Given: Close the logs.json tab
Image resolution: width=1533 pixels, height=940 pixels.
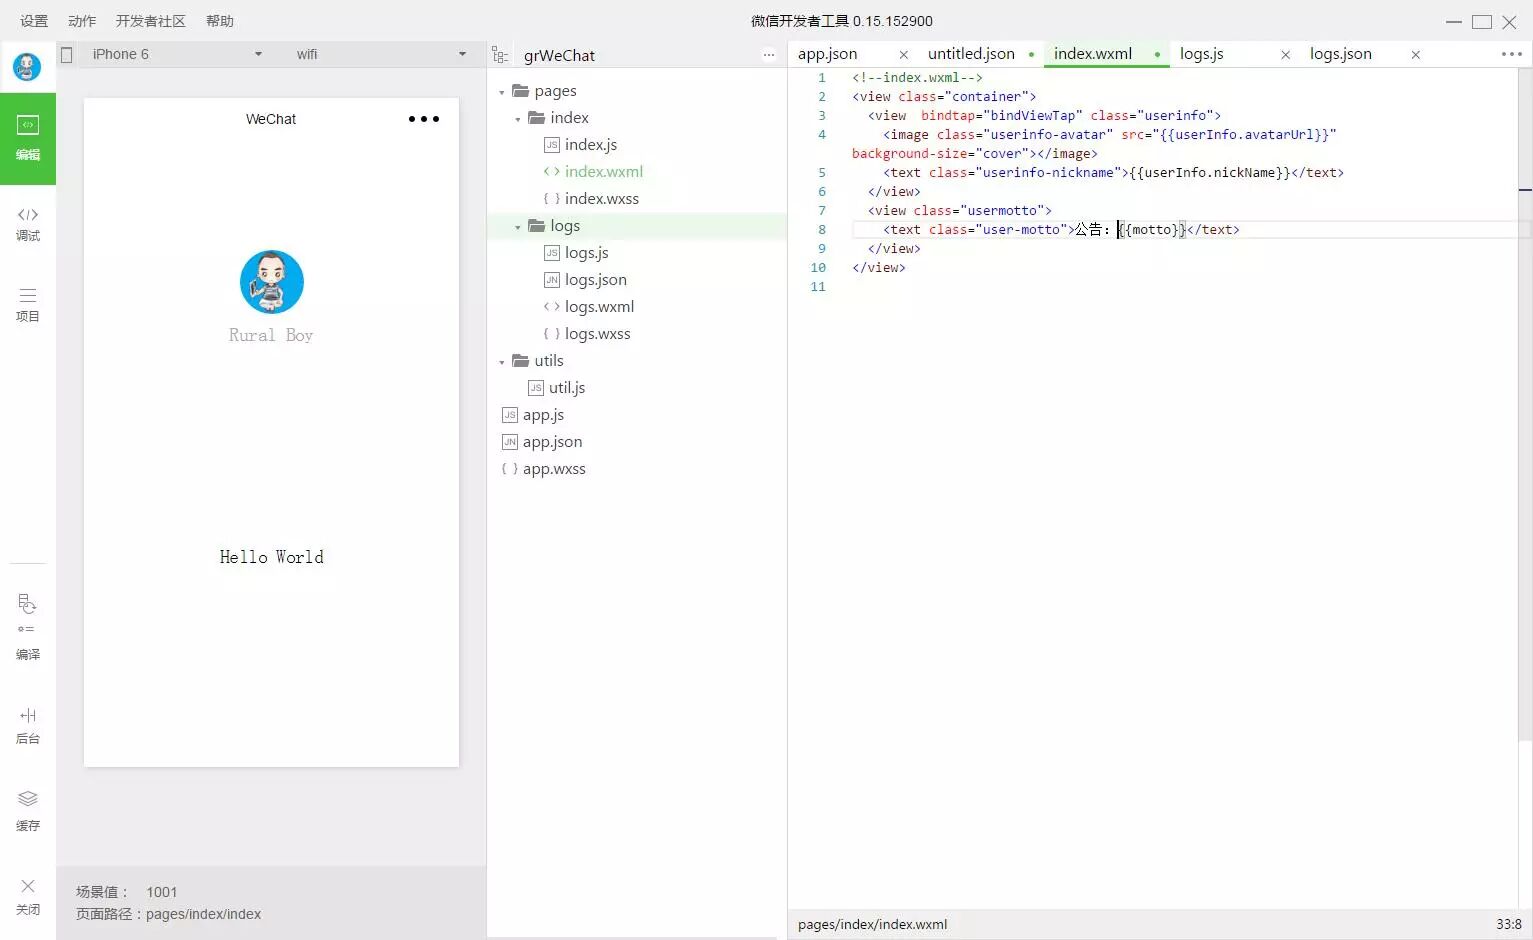Looking at the screenshot, I should 1416,55.
